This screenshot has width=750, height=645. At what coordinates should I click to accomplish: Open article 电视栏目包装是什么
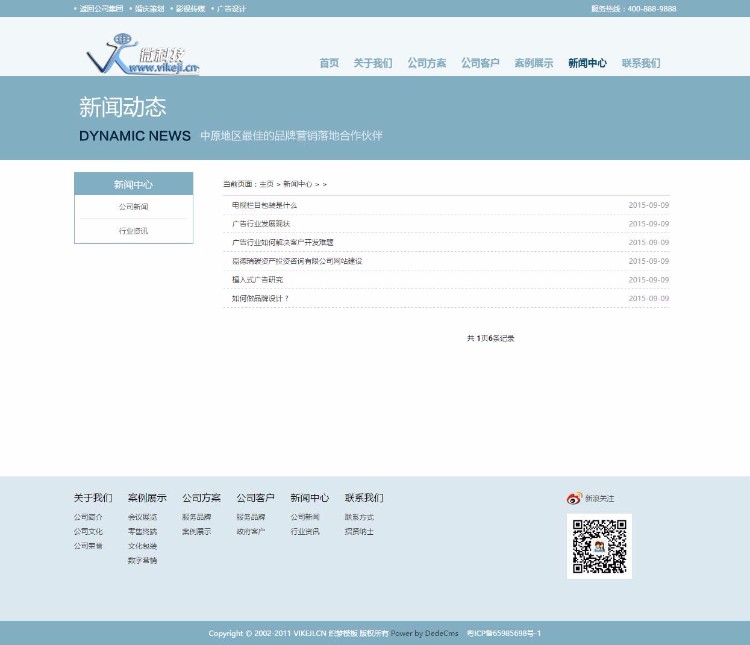[x=265, y=205]
